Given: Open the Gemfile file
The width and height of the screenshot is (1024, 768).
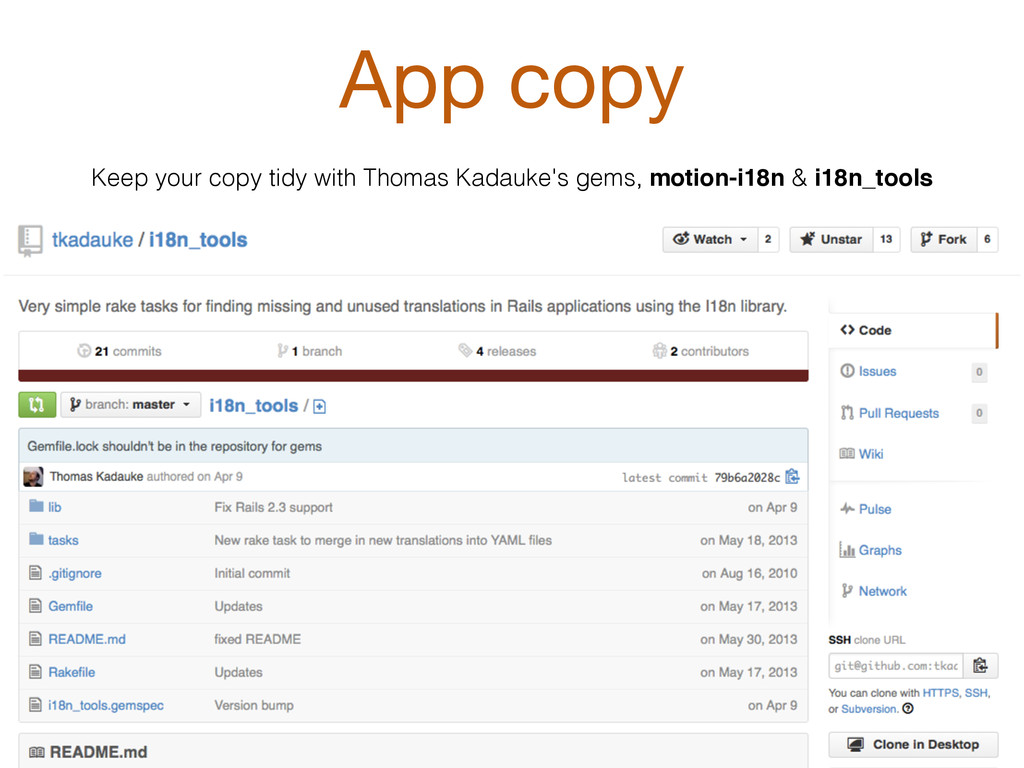Looking at the screenshot, I should (x=71, y=606).
